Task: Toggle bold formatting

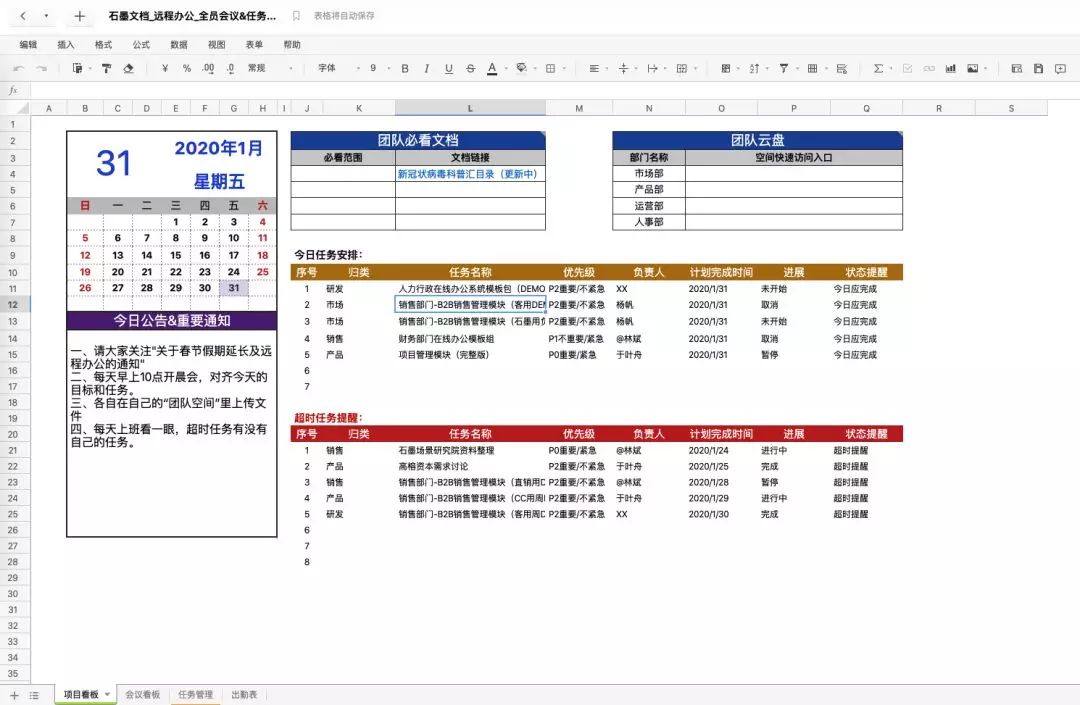Action: 405,69
